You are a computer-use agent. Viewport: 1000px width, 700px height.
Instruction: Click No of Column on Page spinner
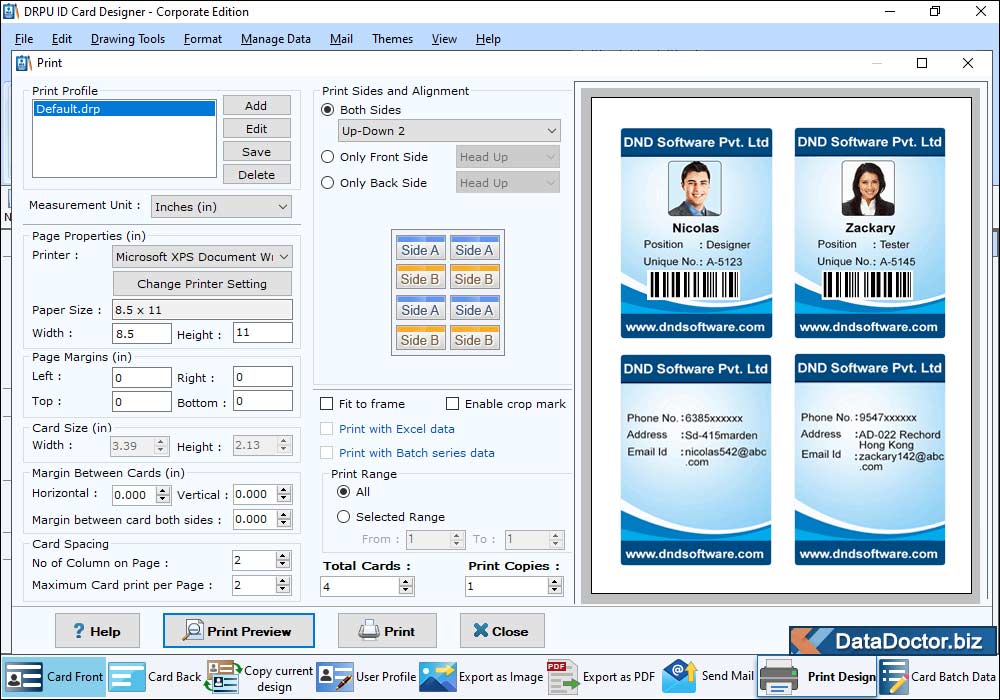pyautogui.click(x=283, y=560)
